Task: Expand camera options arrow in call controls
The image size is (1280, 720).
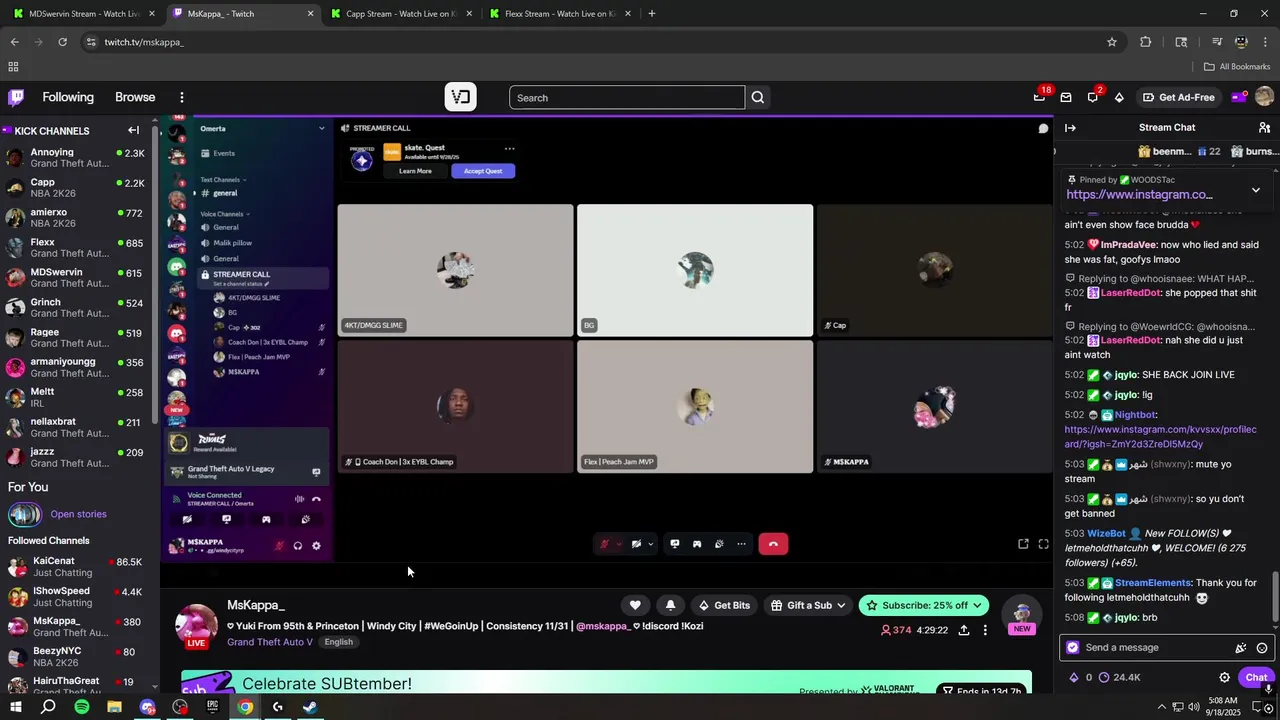Action: pos(651,544)
